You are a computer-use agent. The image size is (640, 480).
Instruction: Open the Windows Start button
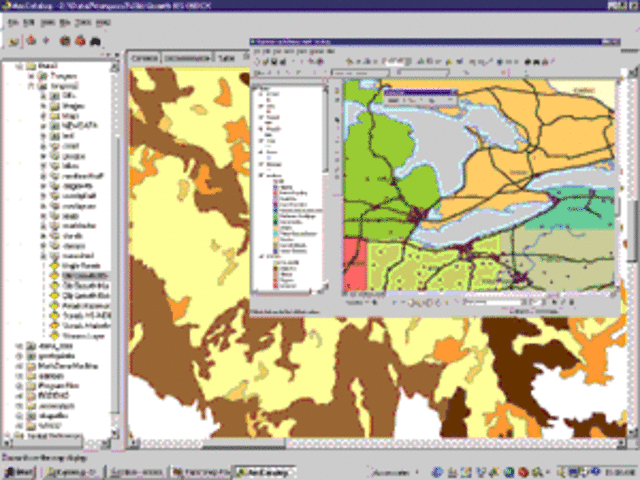[x=19, y=472]
